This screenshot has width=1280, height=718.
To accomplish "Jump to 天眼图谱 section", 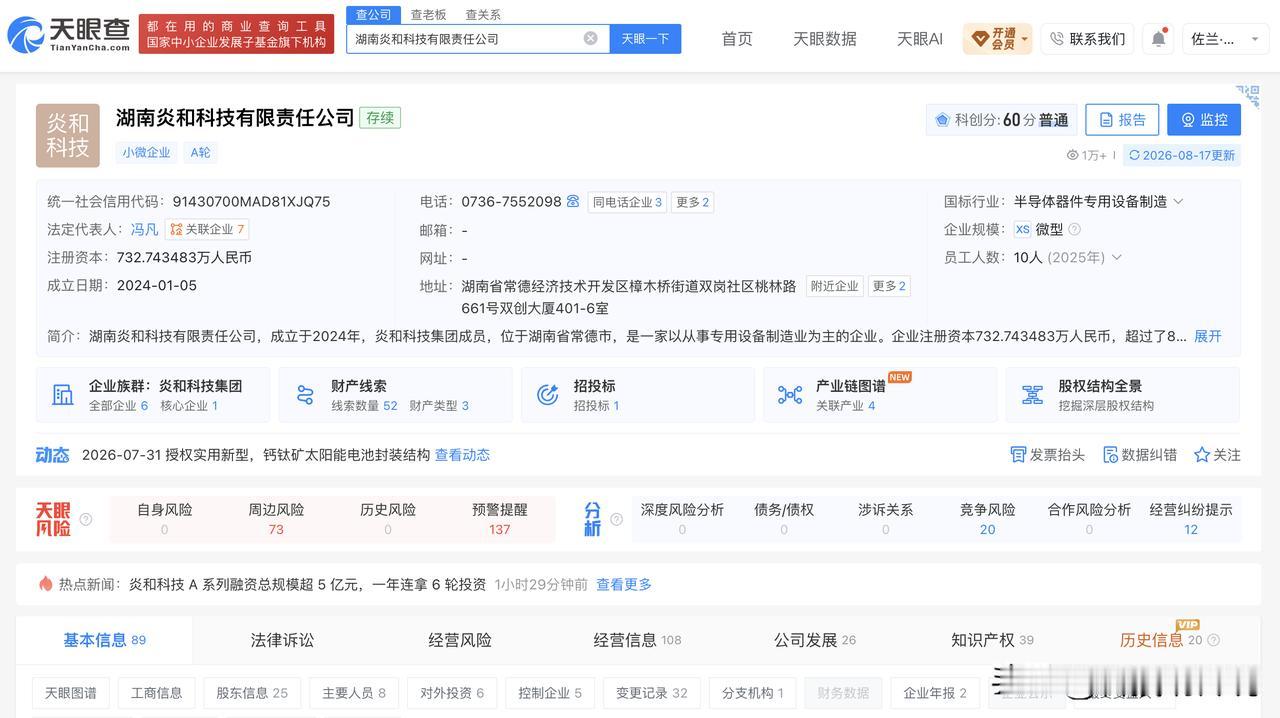I will click(71, 693).
